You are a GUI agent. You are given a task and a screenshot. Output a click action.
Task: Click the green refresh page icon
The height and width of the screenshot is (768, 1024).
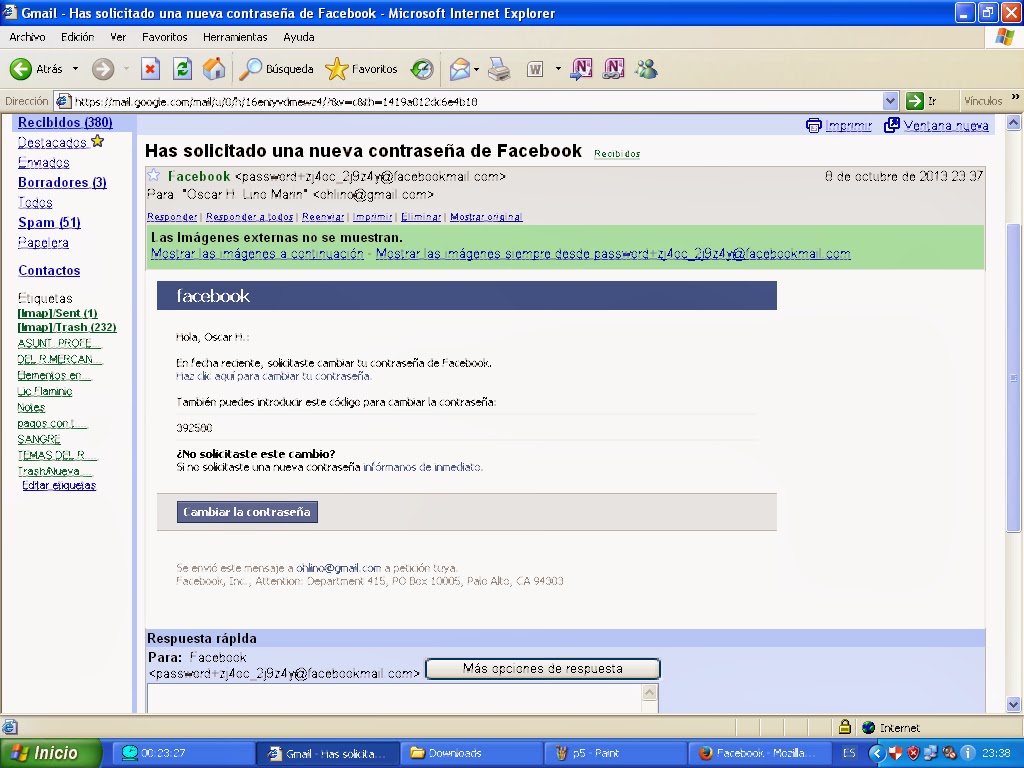click(182, 69)
